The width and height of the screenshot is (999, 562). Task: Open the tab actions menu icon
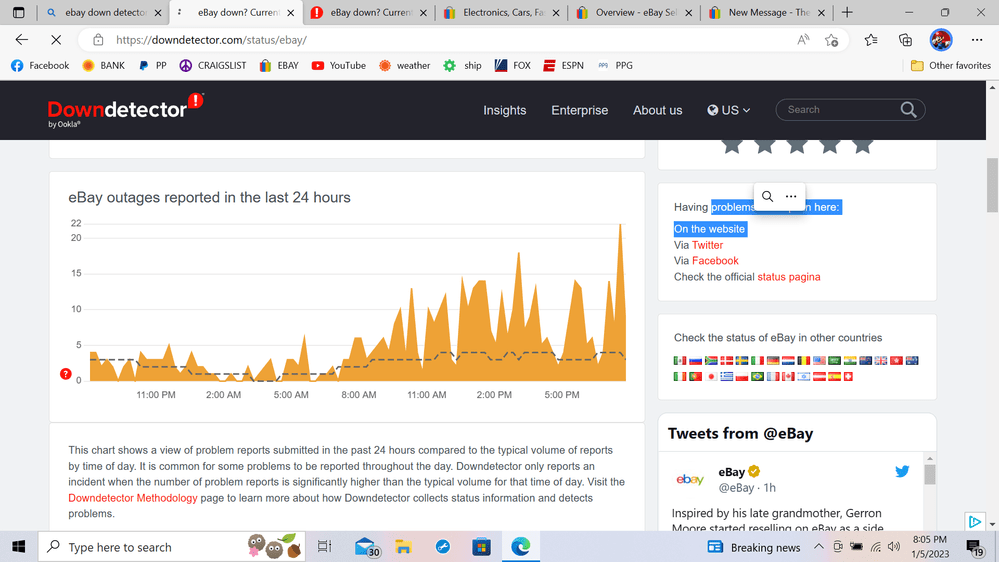coord(18,12)
